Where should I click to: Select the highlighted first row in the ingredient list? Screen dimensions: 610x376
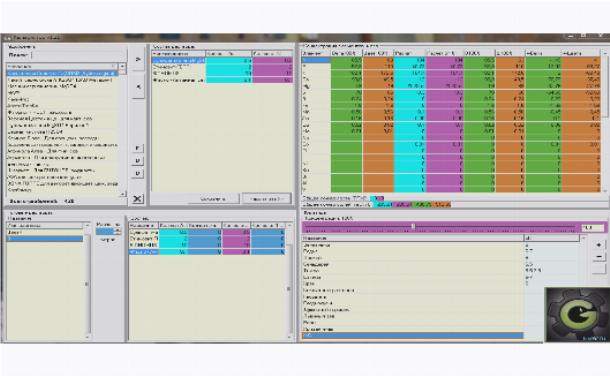point(61,73)
